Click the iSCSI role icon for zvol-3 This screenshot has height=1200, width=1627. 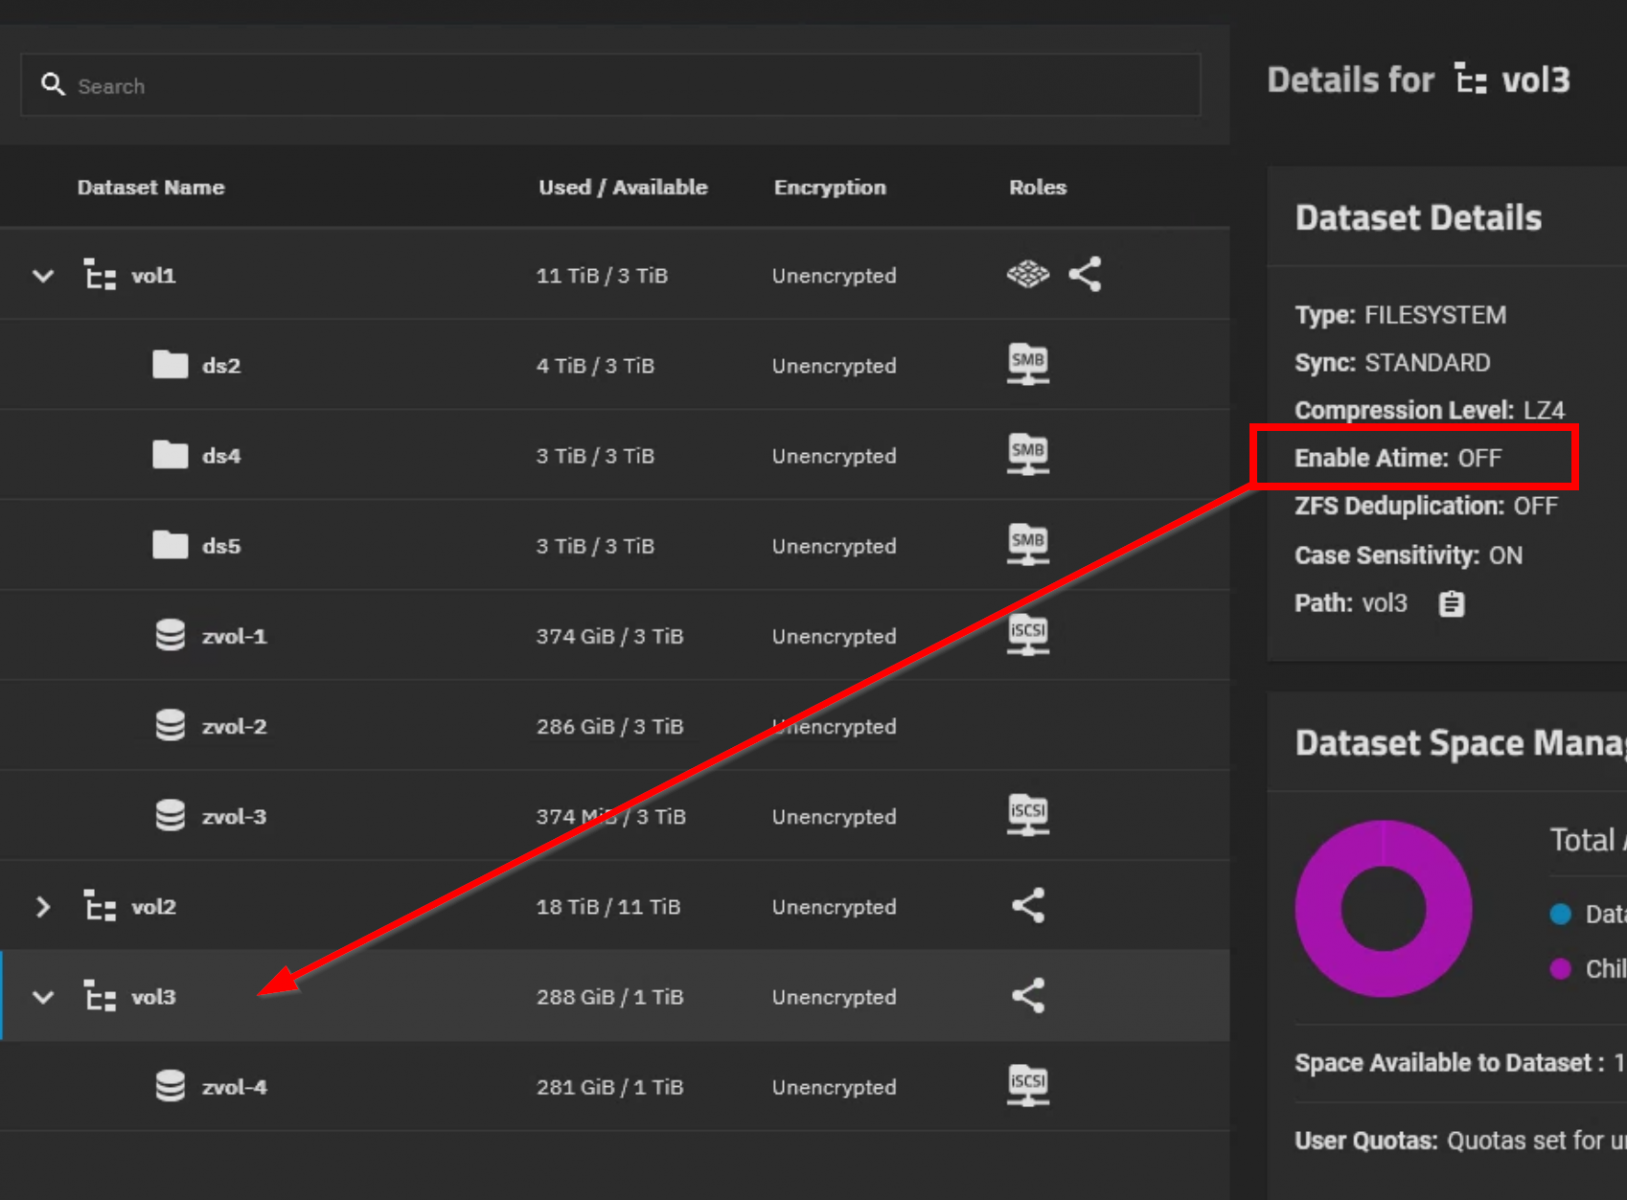pyautogui.click(x=1028, y=814)
